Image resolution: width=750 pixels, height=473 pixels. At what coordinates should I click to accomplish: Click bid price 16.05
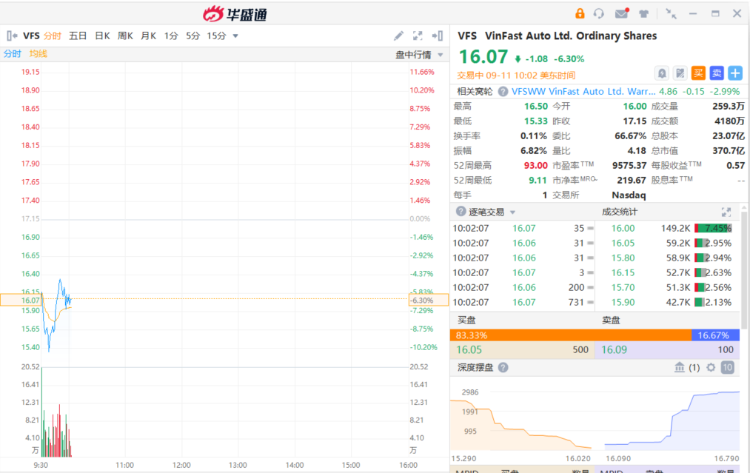pos(469,350)
